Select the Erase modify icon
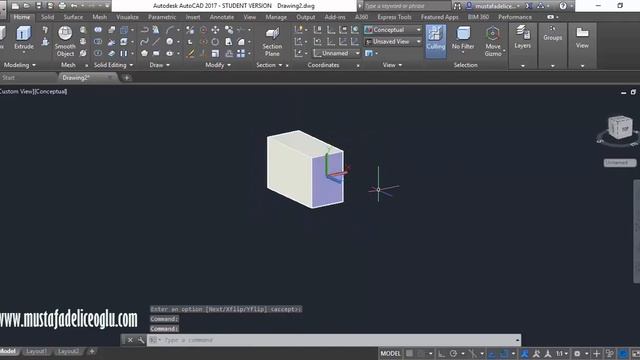The image size is (640, 360). click(x=190, y=53)
